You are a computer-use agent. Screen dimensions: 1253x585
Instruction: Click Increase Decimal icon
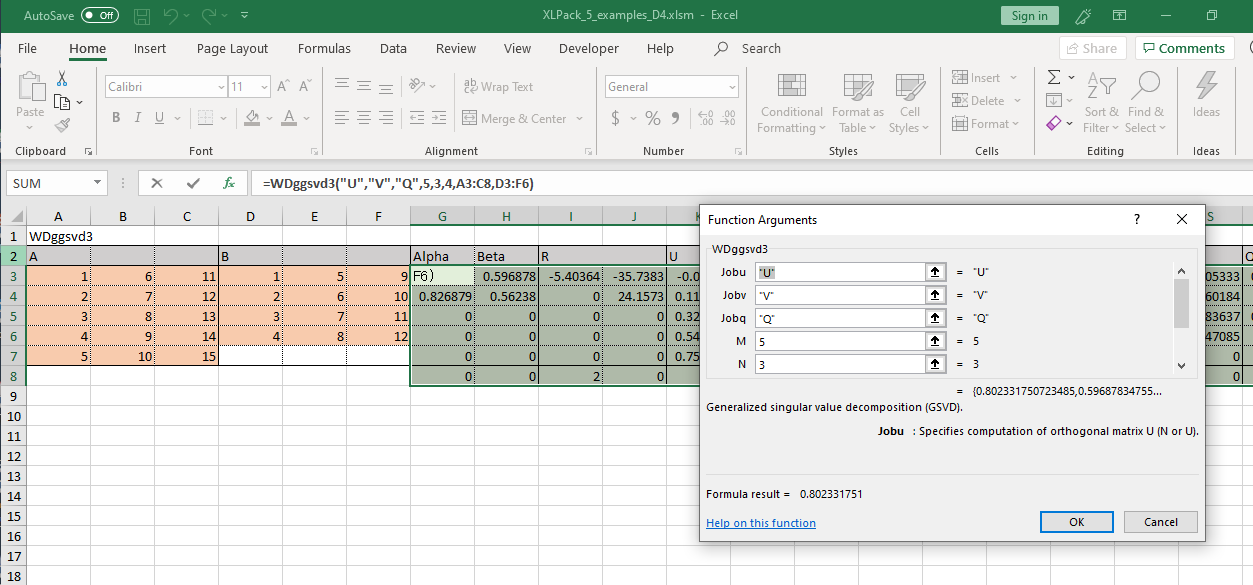(x=704, y=118)
